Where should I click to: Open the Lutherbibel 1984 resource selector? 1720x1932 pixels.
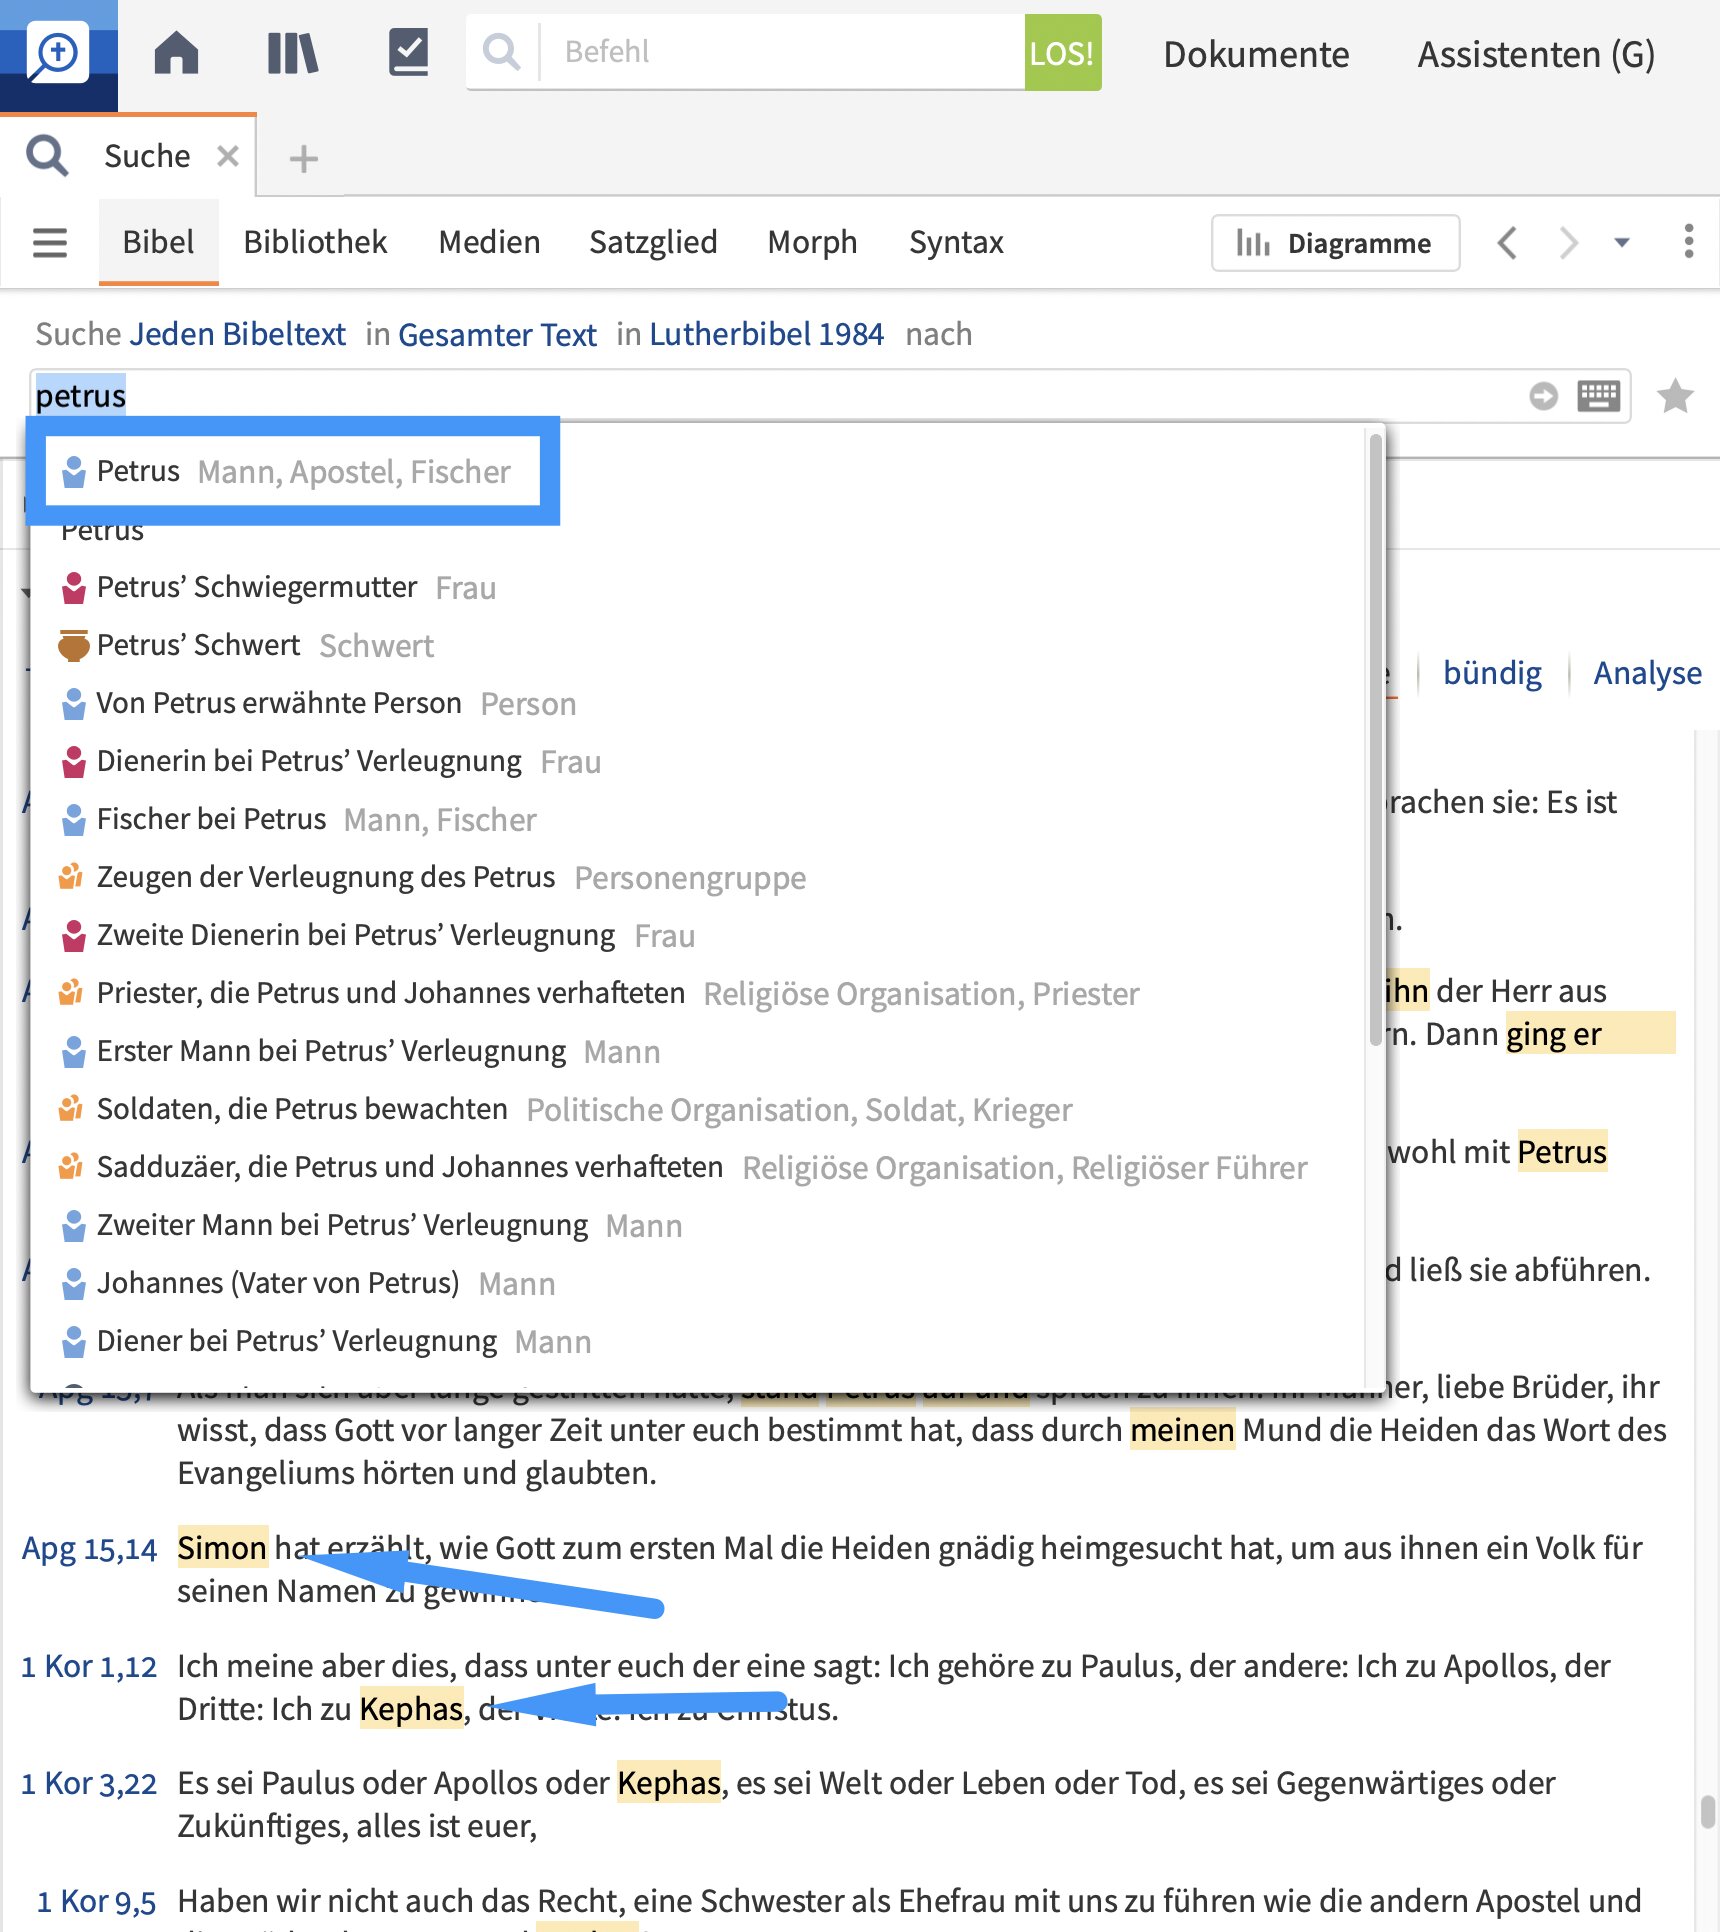766,334
